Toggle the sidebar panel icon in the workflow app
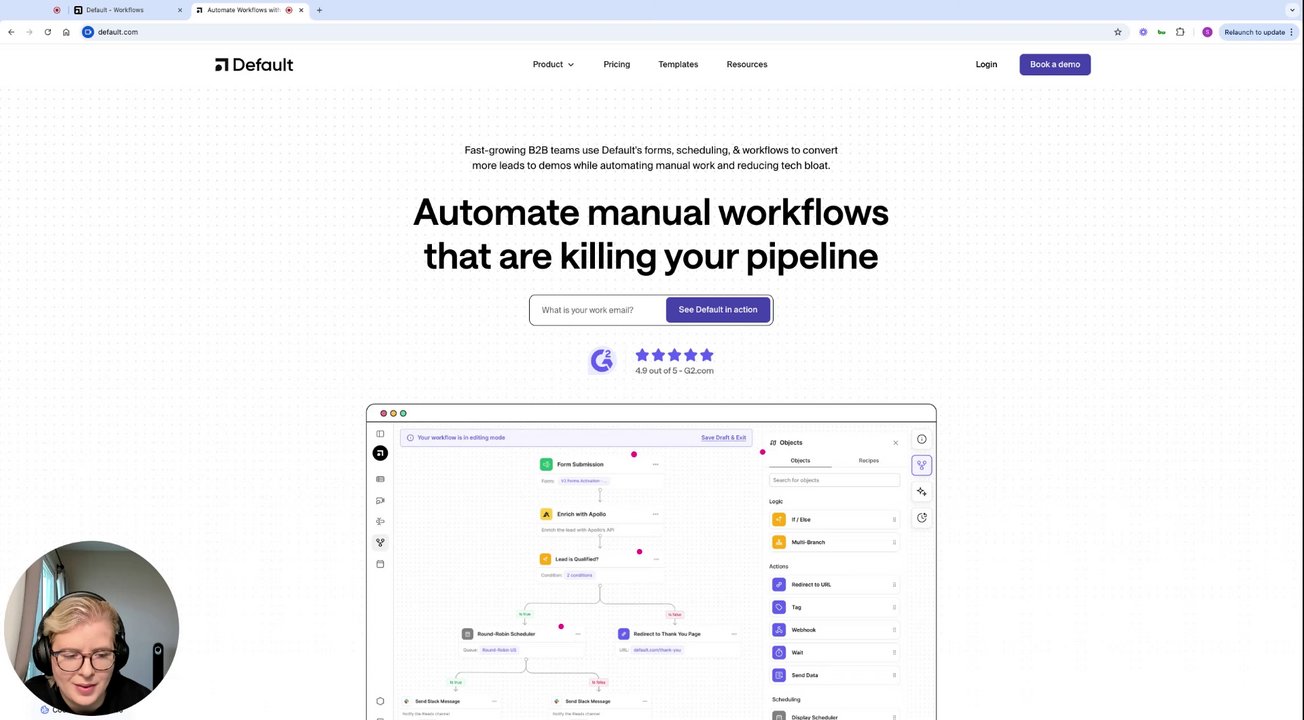This screenshot has width=1304, height=720. pos(380,434)
